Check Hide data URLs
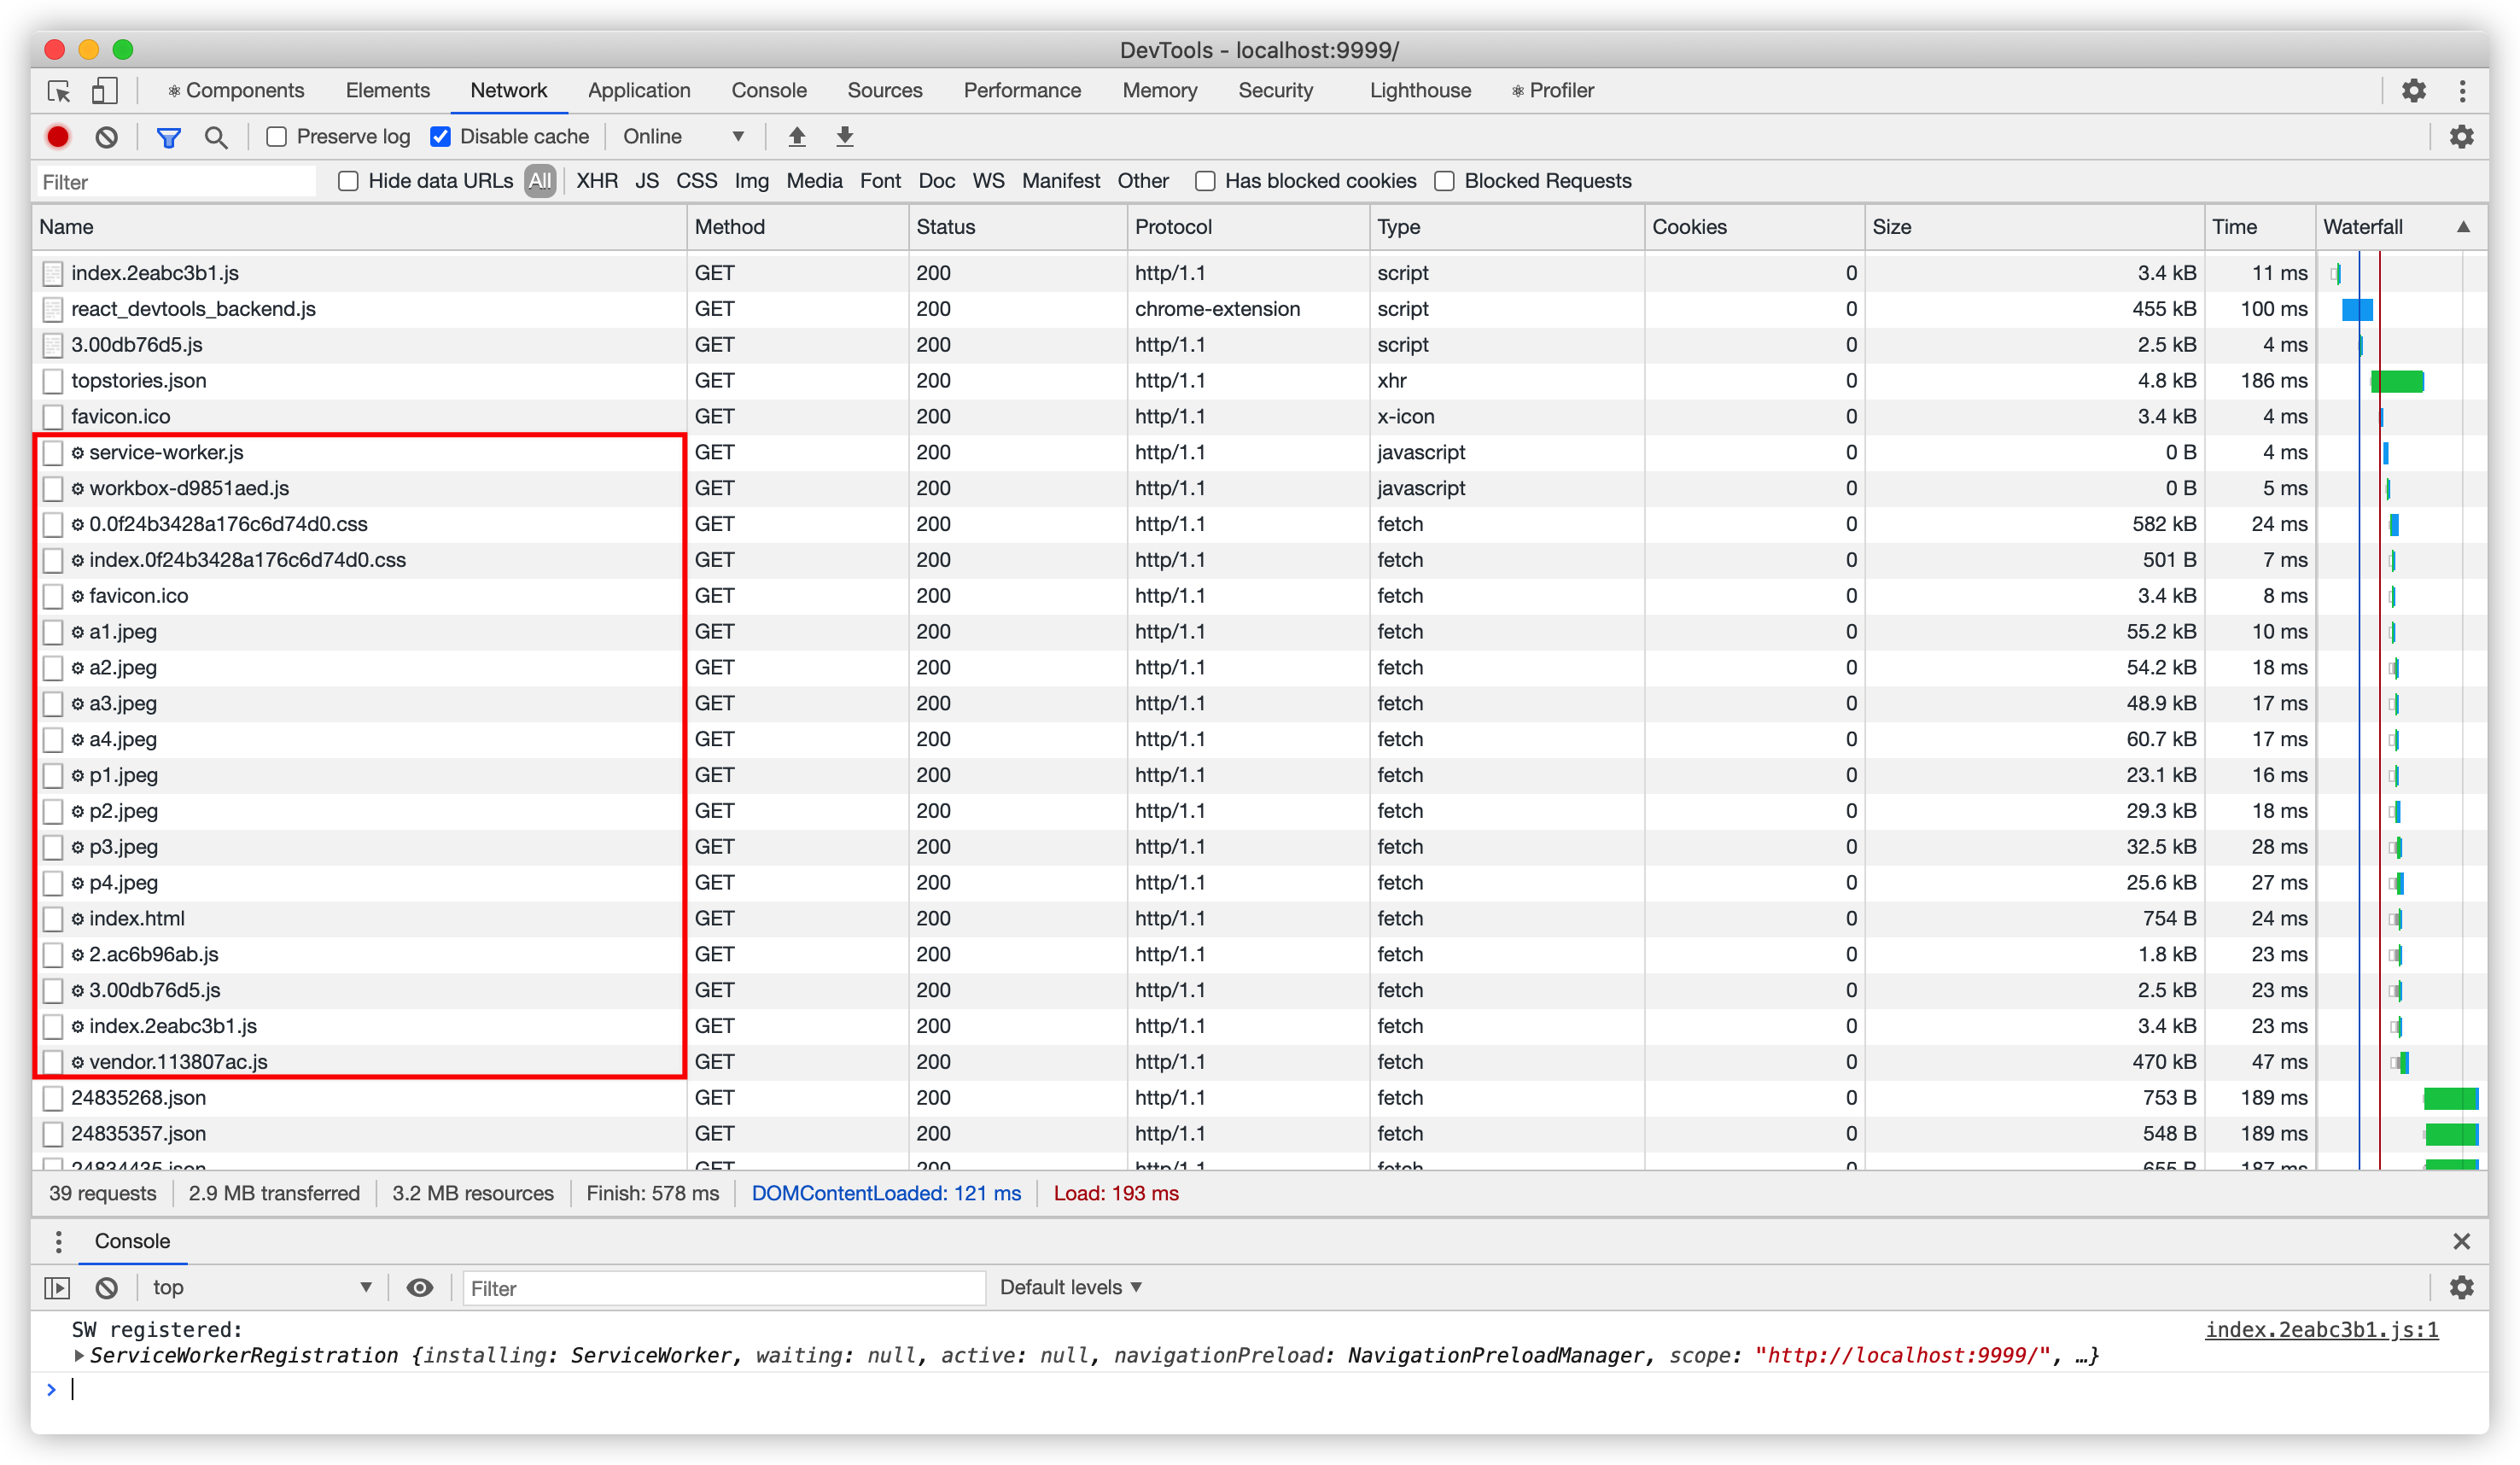The image size is (2520, 1465). click(348, 181)
